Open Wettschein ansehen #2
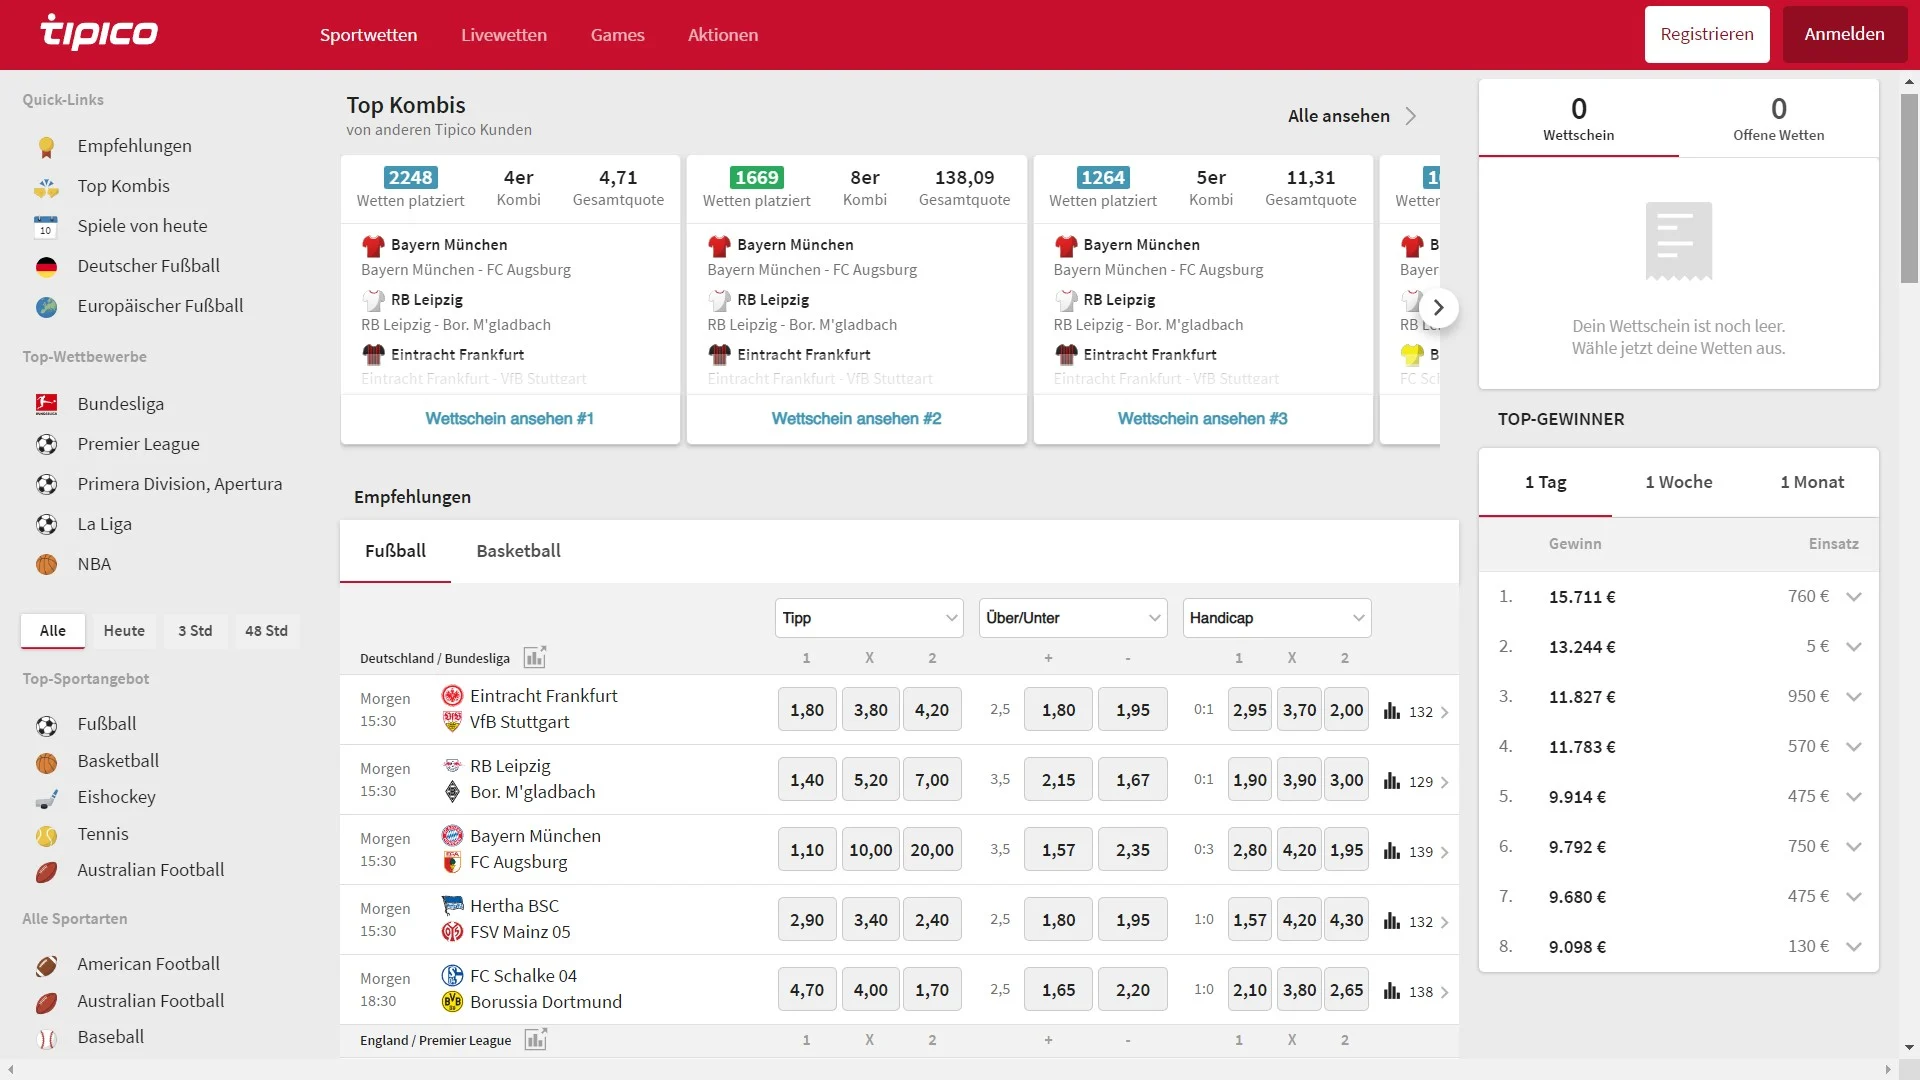Image resolution: width=1920 pixels, height=1080 pixels. (x=856, y=419)
